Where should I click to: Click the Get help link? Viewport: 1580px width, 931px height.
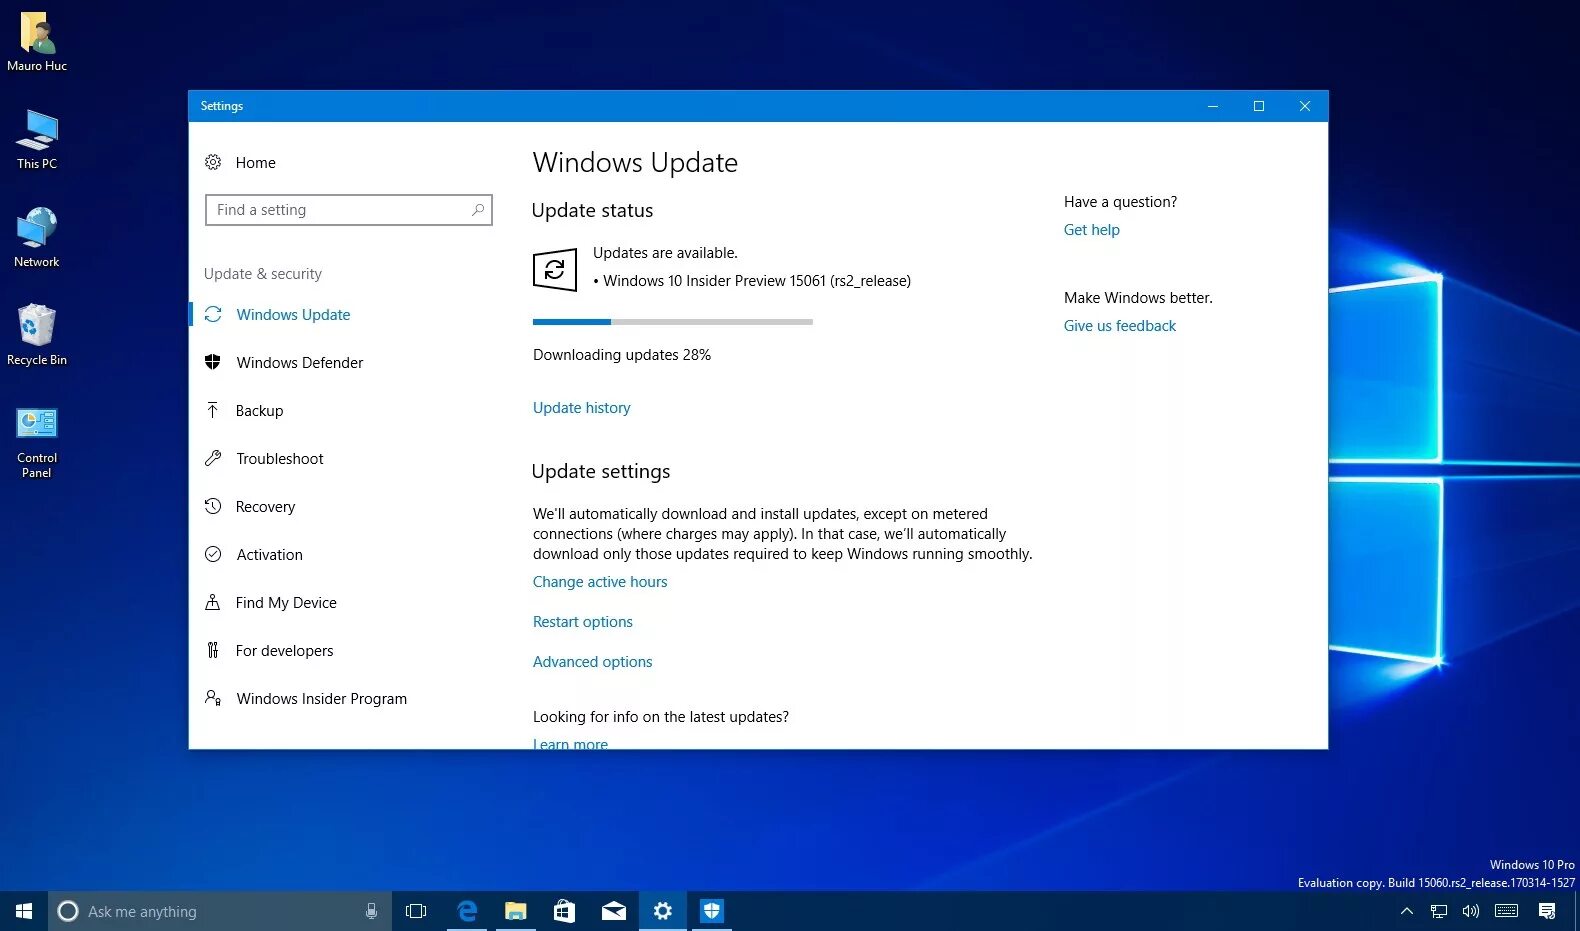pyautogui.click(x=1091, y=230)
